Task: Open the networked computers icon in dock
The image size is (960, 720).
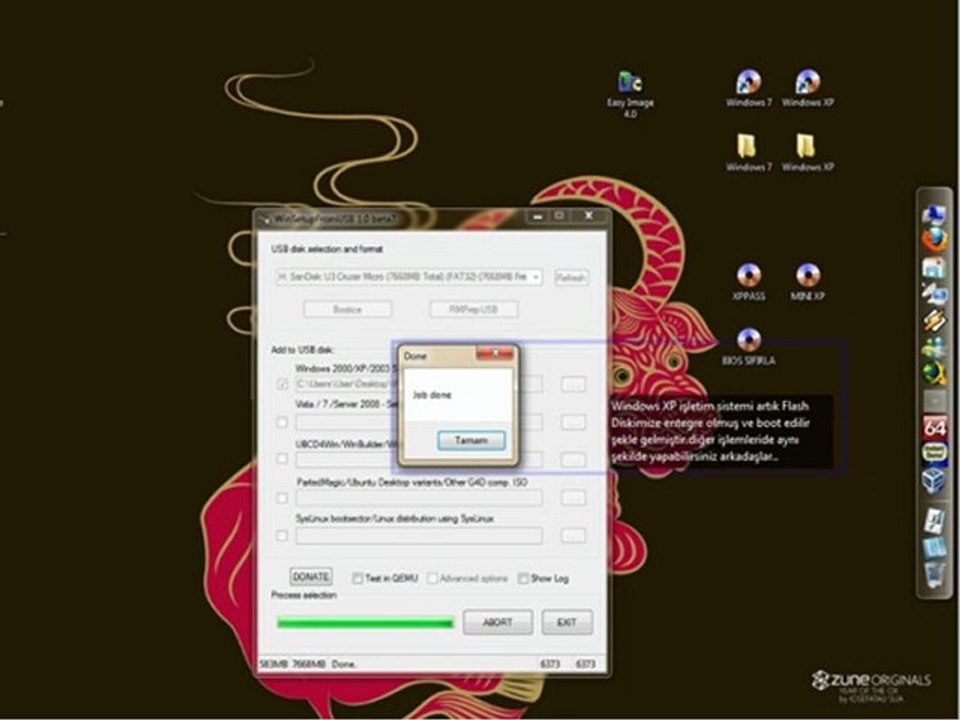Action: (934, 294)
